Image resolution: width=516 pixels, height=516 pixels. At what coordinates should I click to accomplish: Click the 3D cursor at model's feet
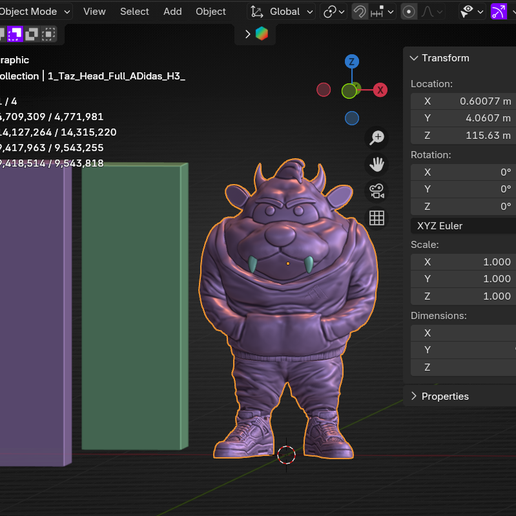[286, 454]
